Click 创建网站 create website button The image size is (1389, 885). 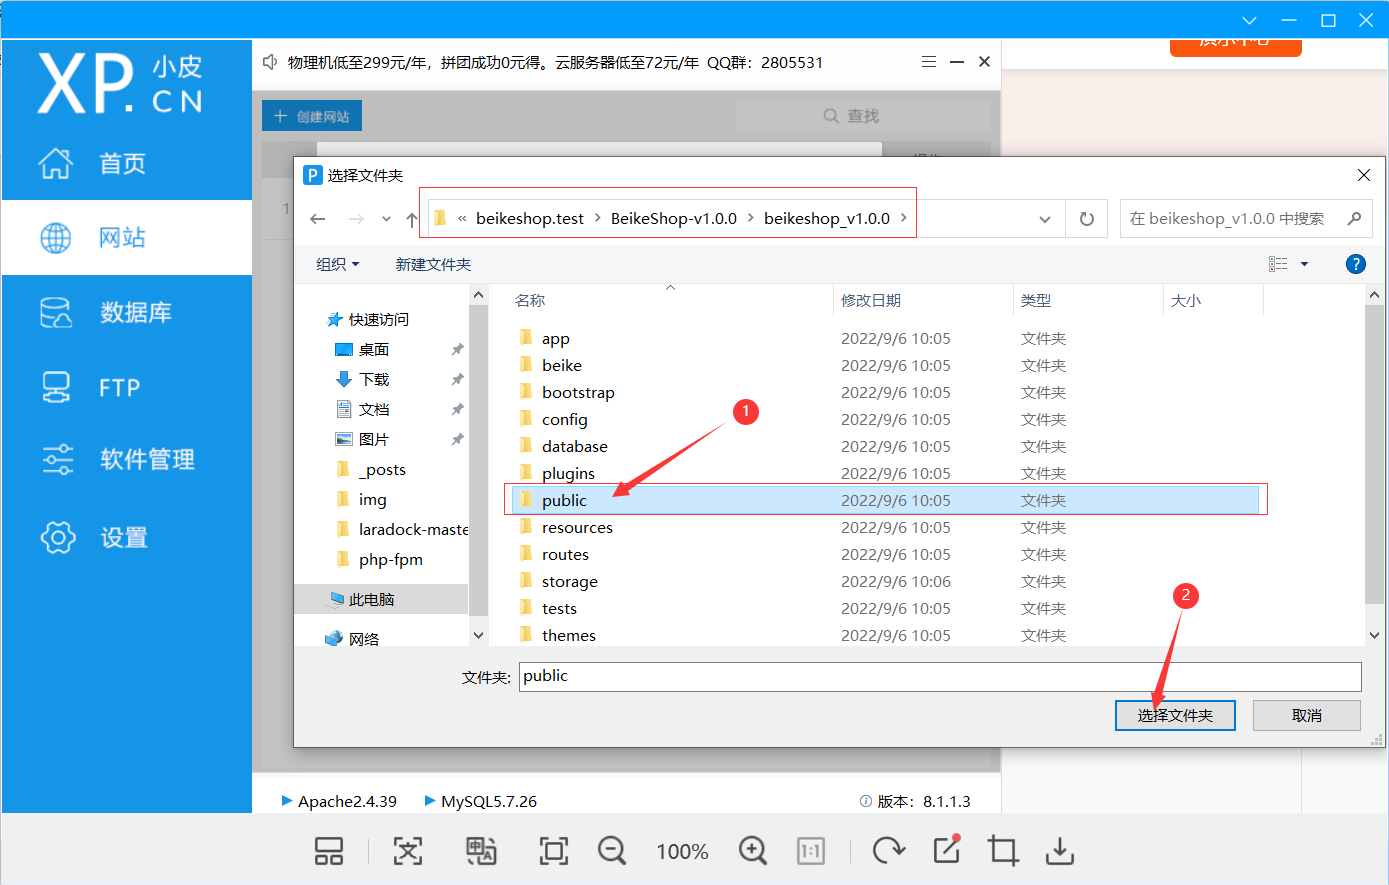tap(312, 116)
